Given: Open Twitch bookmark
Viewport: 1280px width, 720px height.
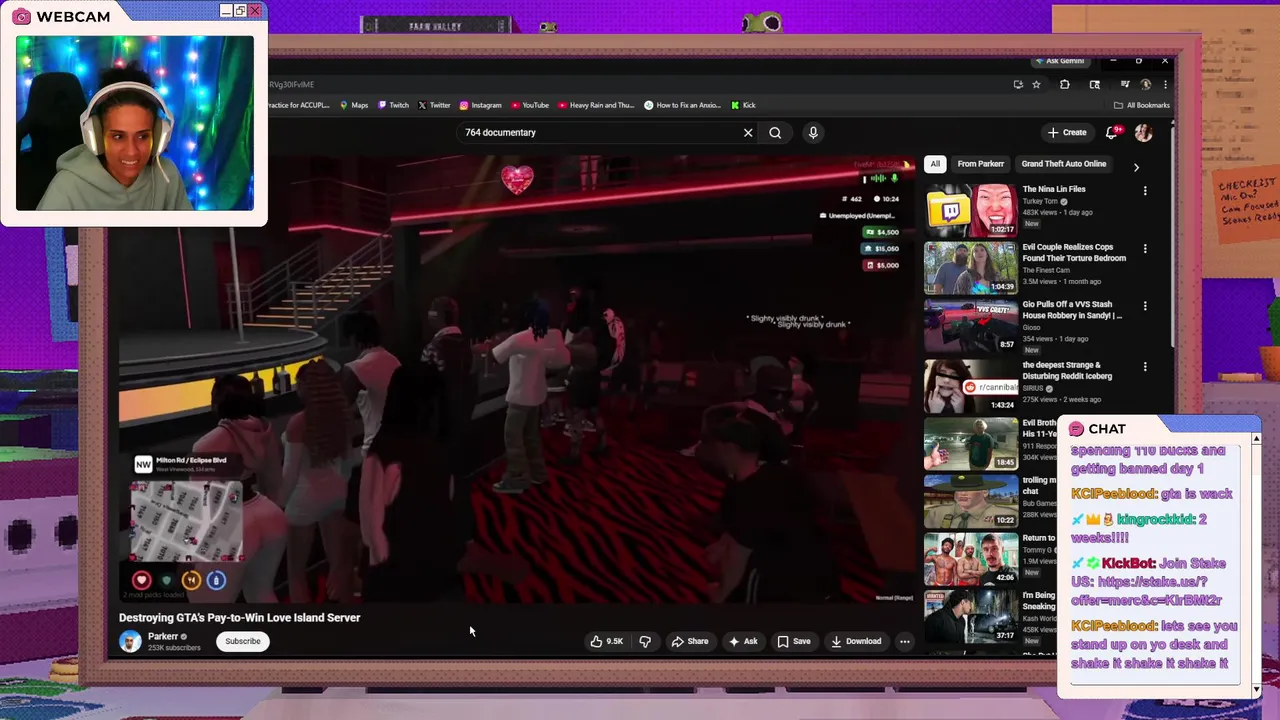Looking at the screenshot, I should (x=394, y=105).
